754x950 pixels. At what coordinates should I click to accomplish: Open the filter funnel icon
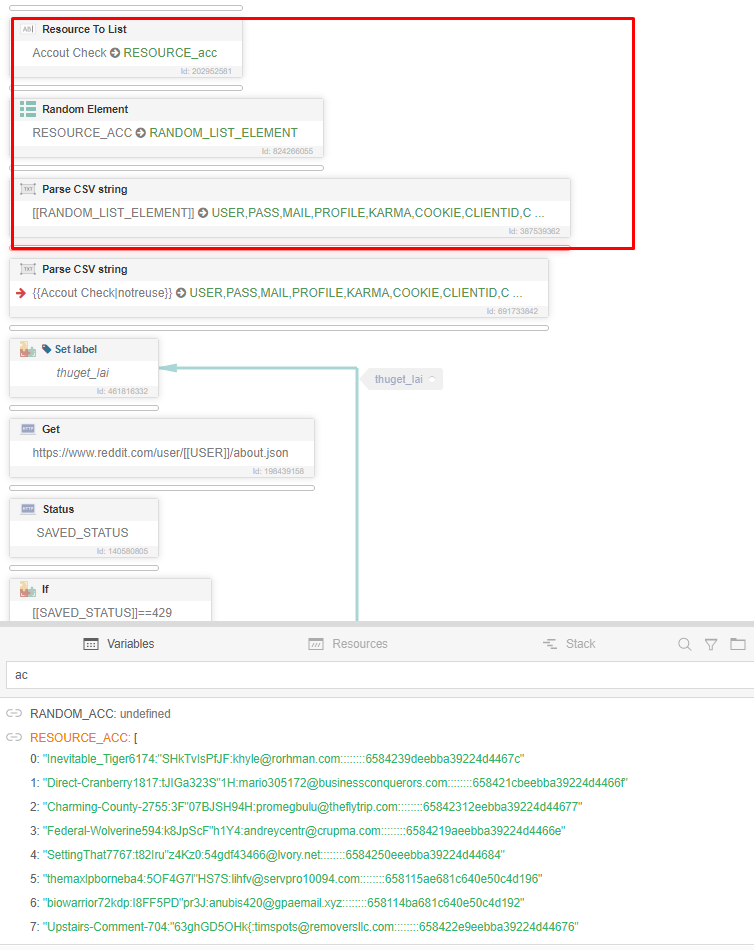tap(711, 645)
